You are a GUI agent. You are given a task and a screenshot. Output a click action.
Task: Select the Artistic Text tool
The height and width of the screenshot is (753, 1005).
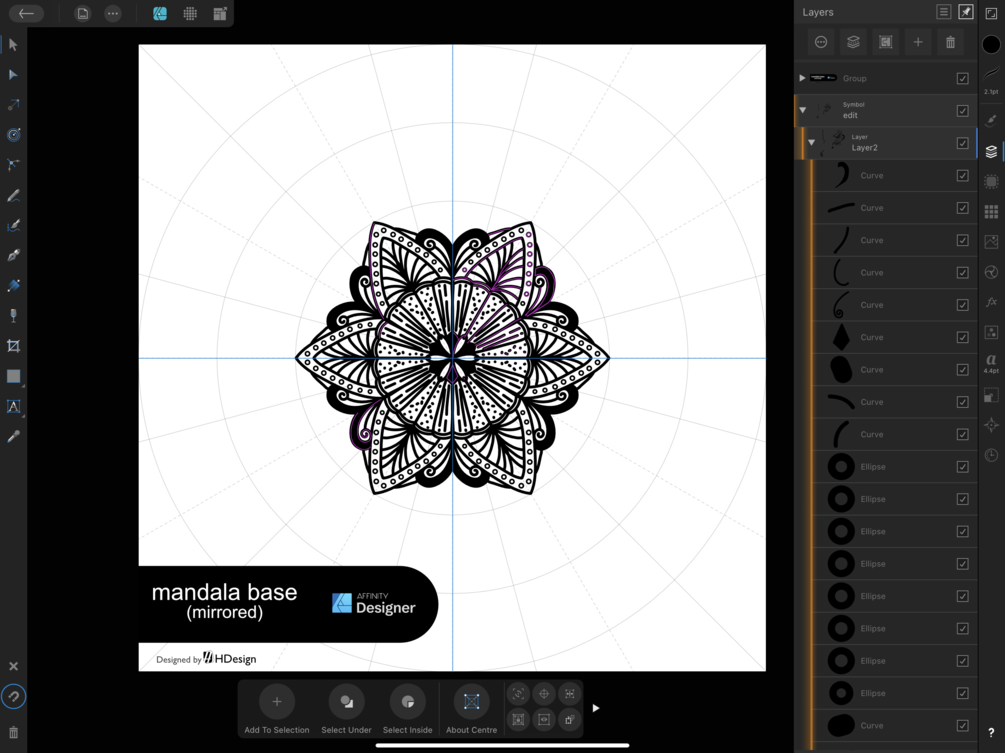click(x=13, y=406)
